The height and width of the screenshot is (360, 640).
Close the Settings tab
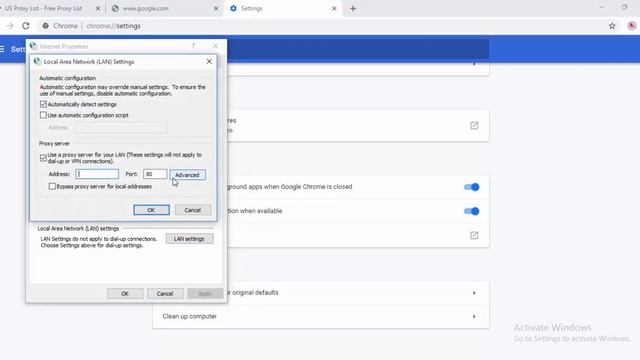click(334, 9)
